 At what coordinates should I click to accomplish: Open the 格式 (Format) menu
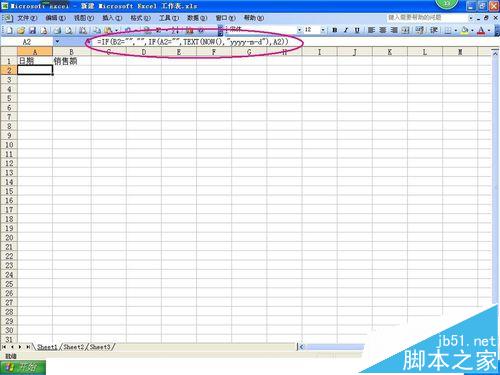click(x=141, y=18)
